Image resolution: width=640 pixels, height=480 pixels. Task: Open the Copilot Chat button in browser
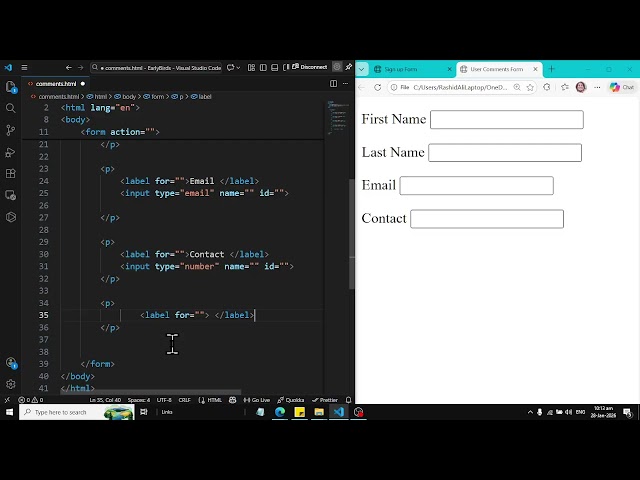622,87
